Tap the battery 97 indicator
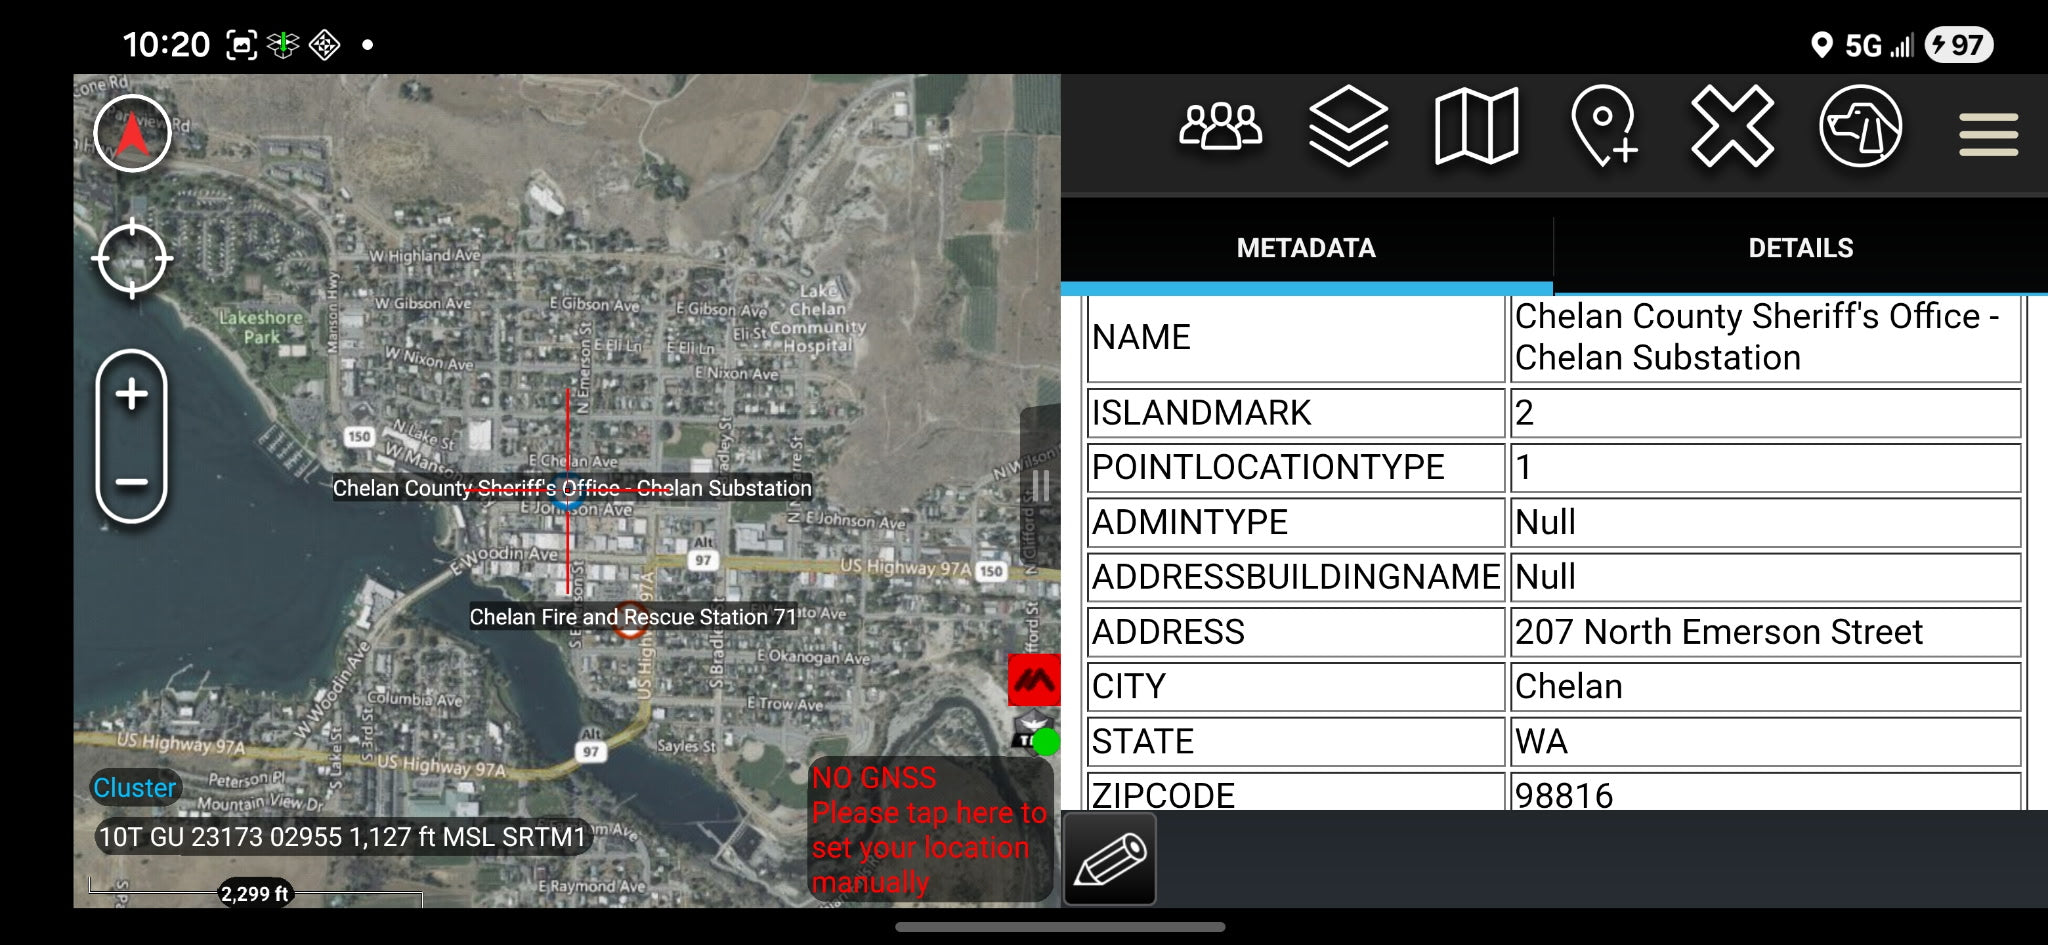The width and height of the screenshot is (2048, 945). tap(1959, 45)
